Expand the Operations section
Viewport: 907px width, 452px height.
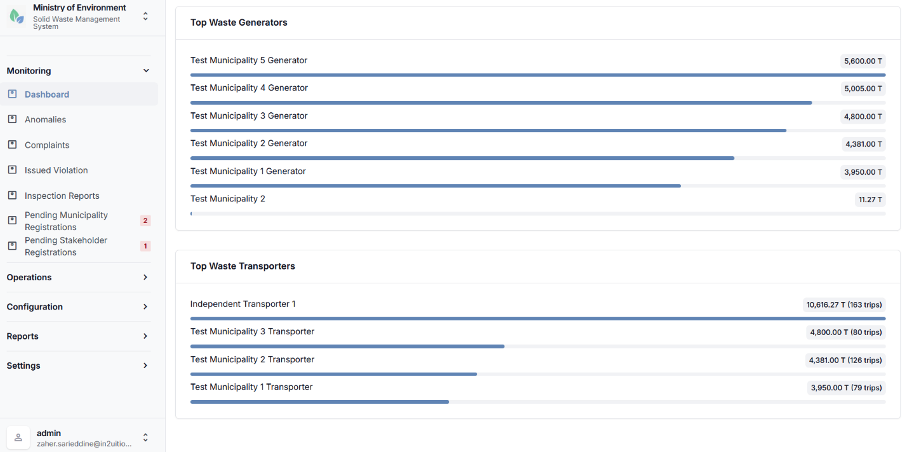click(x=78, y=277)
